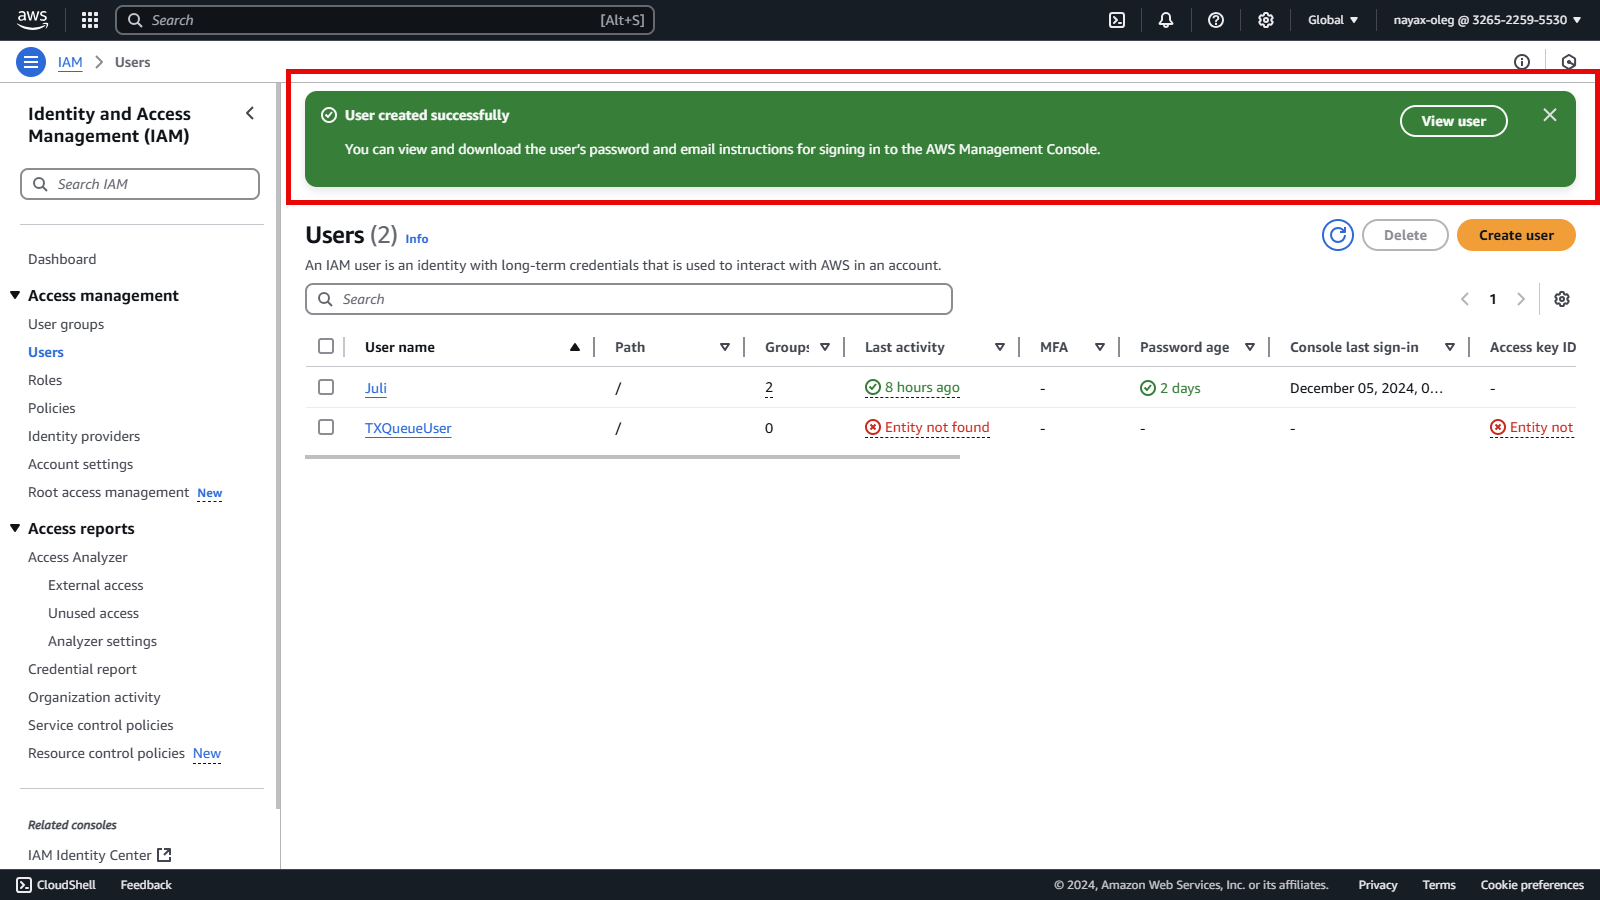Open the help question mark icon

coord(1216,20)
